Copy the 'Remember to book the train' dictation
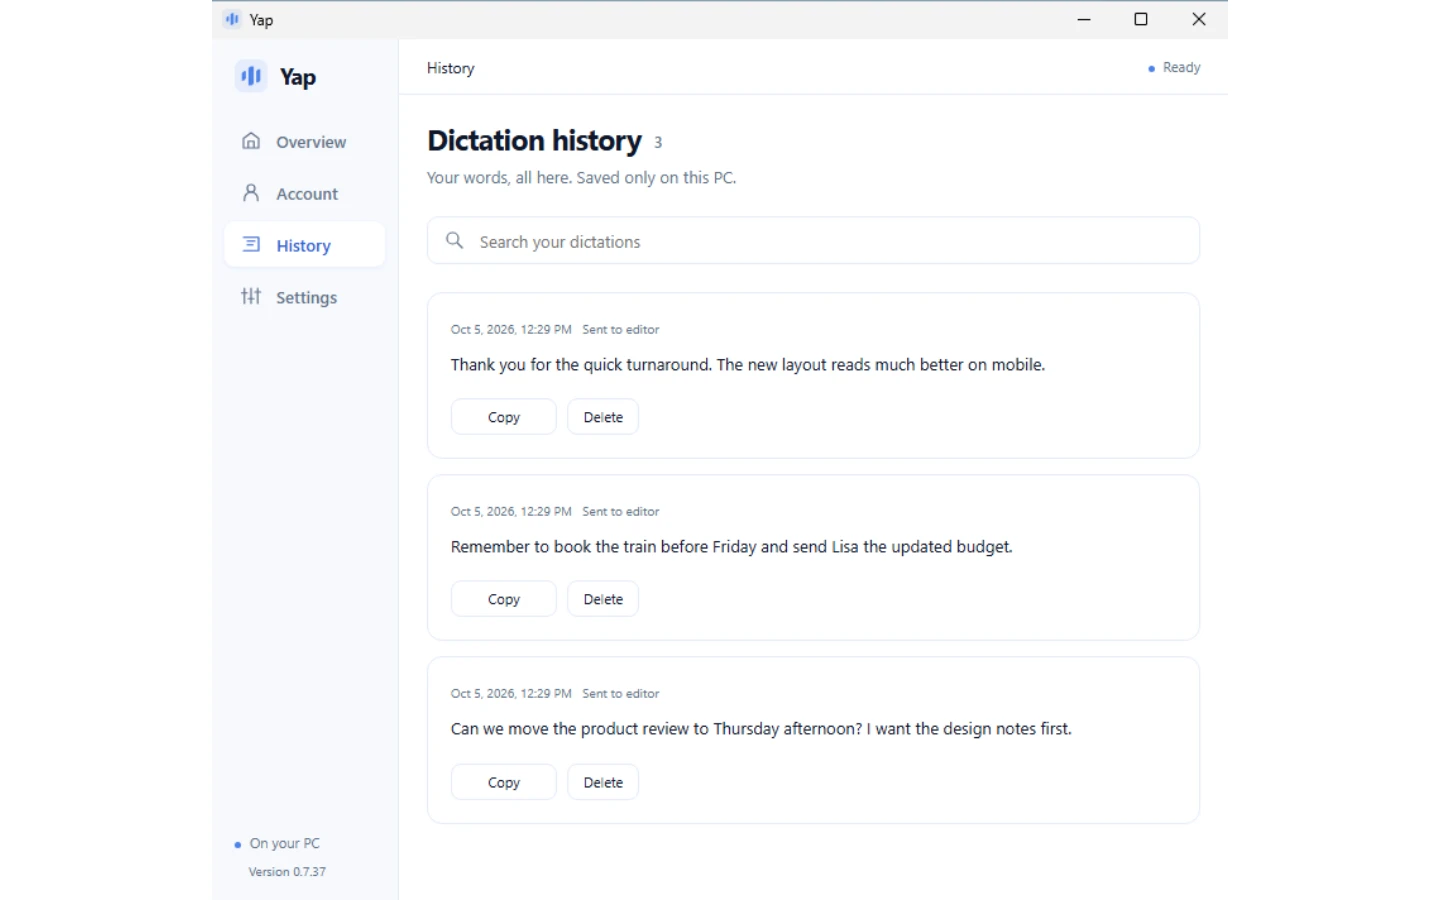This screenshot has width=1440, height=900. pos(504,599)
